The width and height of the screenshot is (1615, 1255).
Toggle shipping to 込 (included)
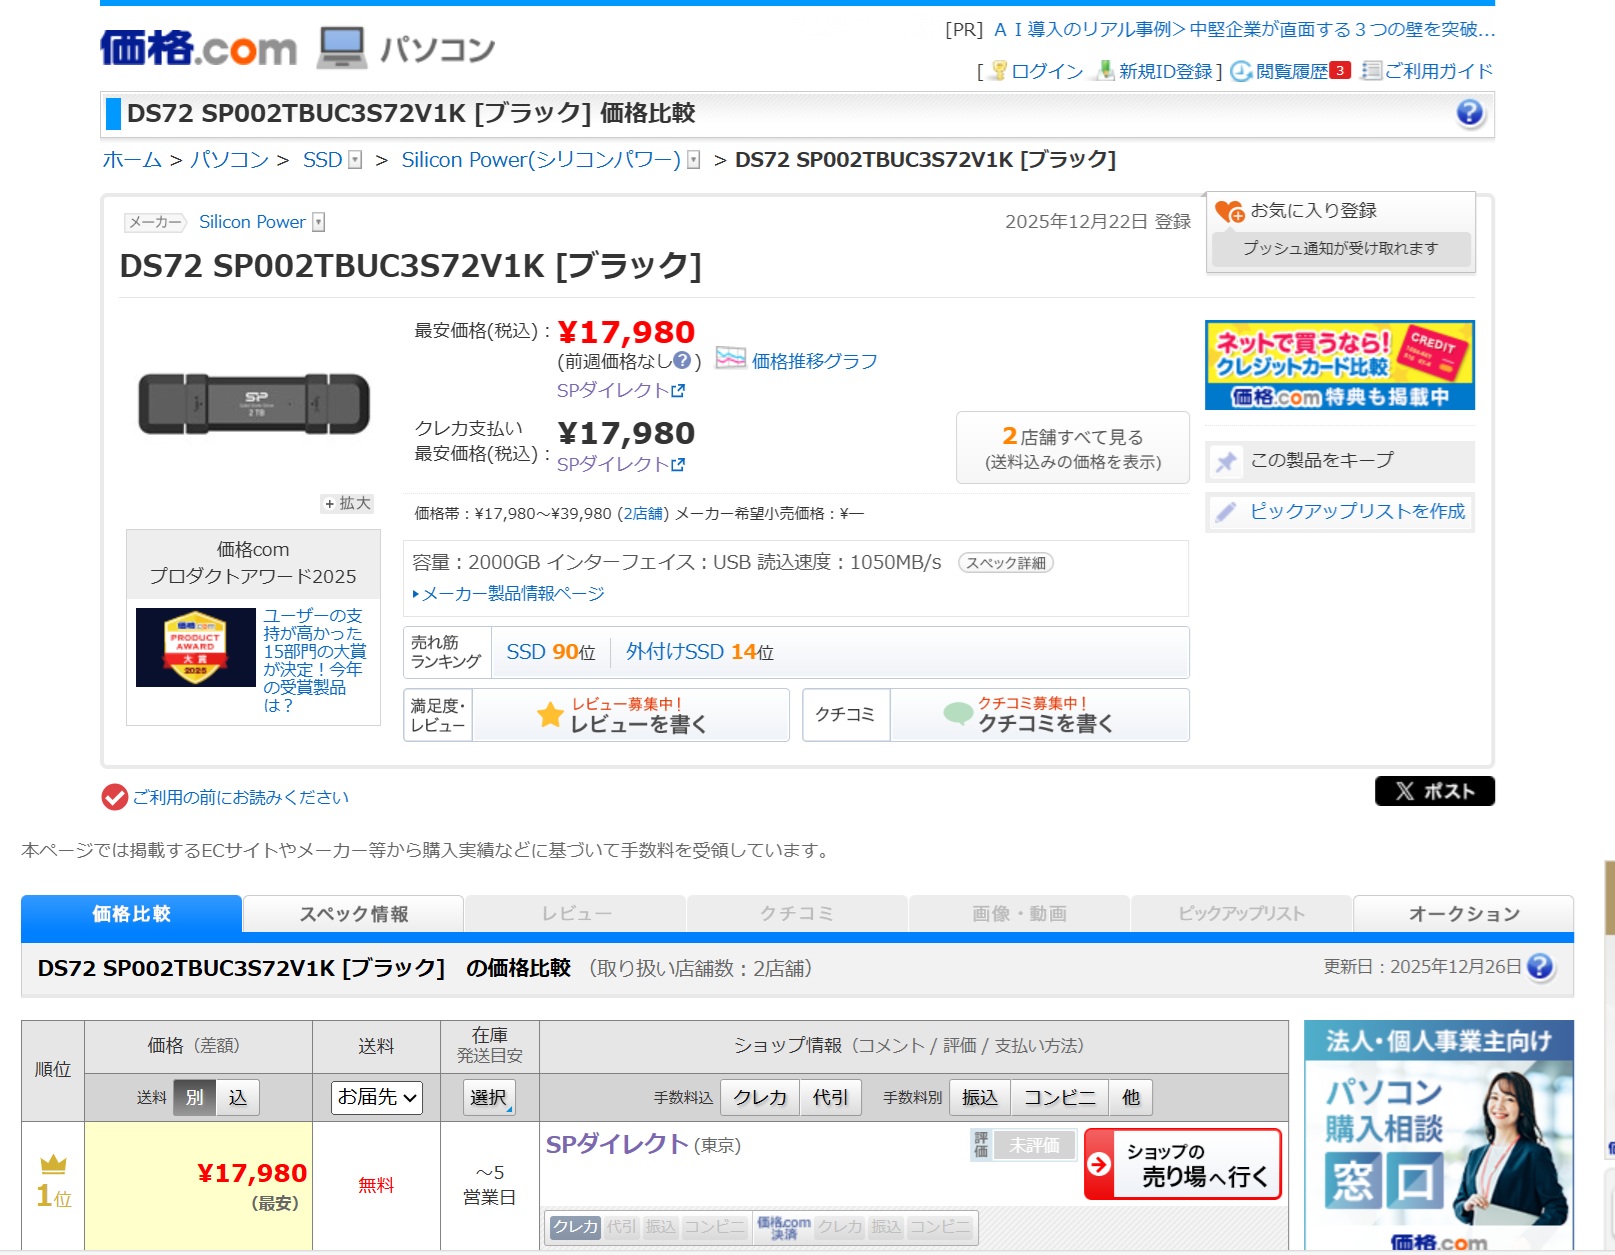click(237, 1097)
